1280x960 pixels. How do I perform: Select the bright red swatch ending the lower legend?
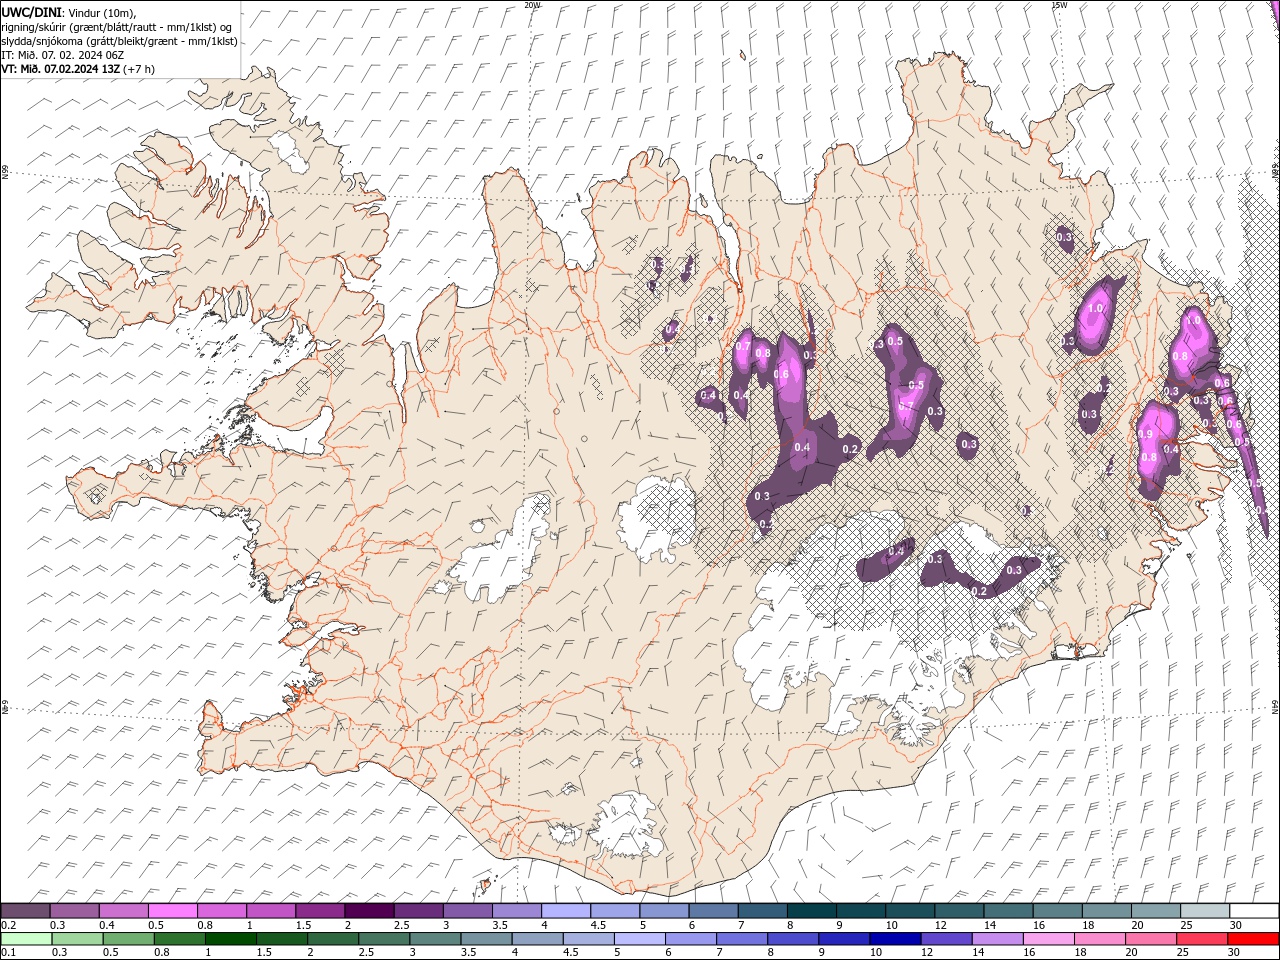click(1254, 939)
